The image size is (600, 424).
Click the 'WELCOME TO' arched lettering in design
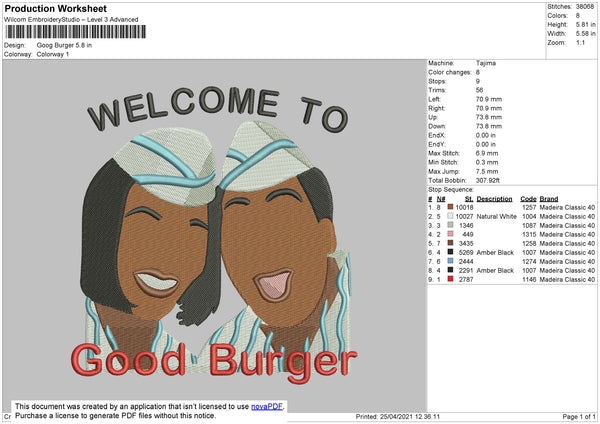click(x=218, y=108)
